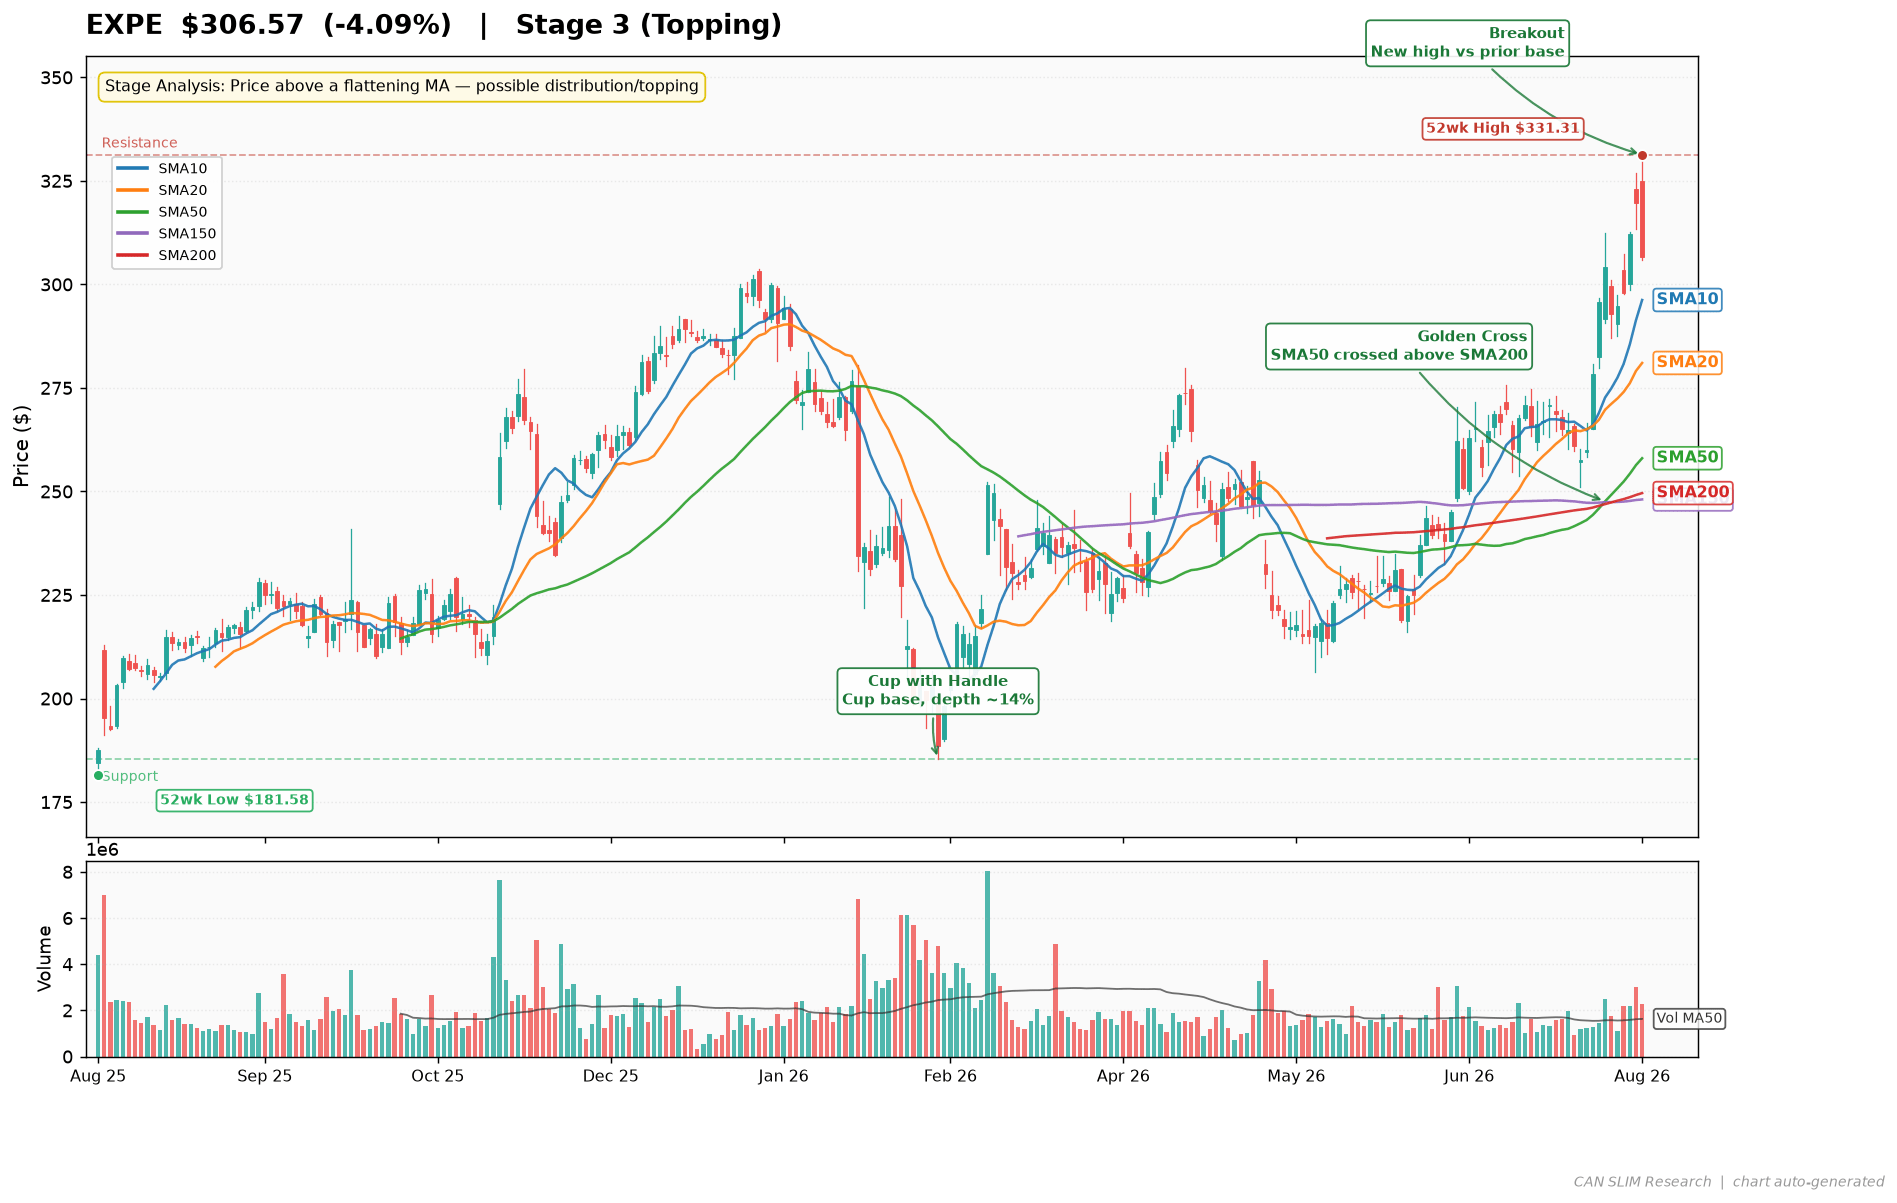The image size is (1897, 1203).
Task: Click the green SMA50 line-end tag
Action: tap(1688, 458)
